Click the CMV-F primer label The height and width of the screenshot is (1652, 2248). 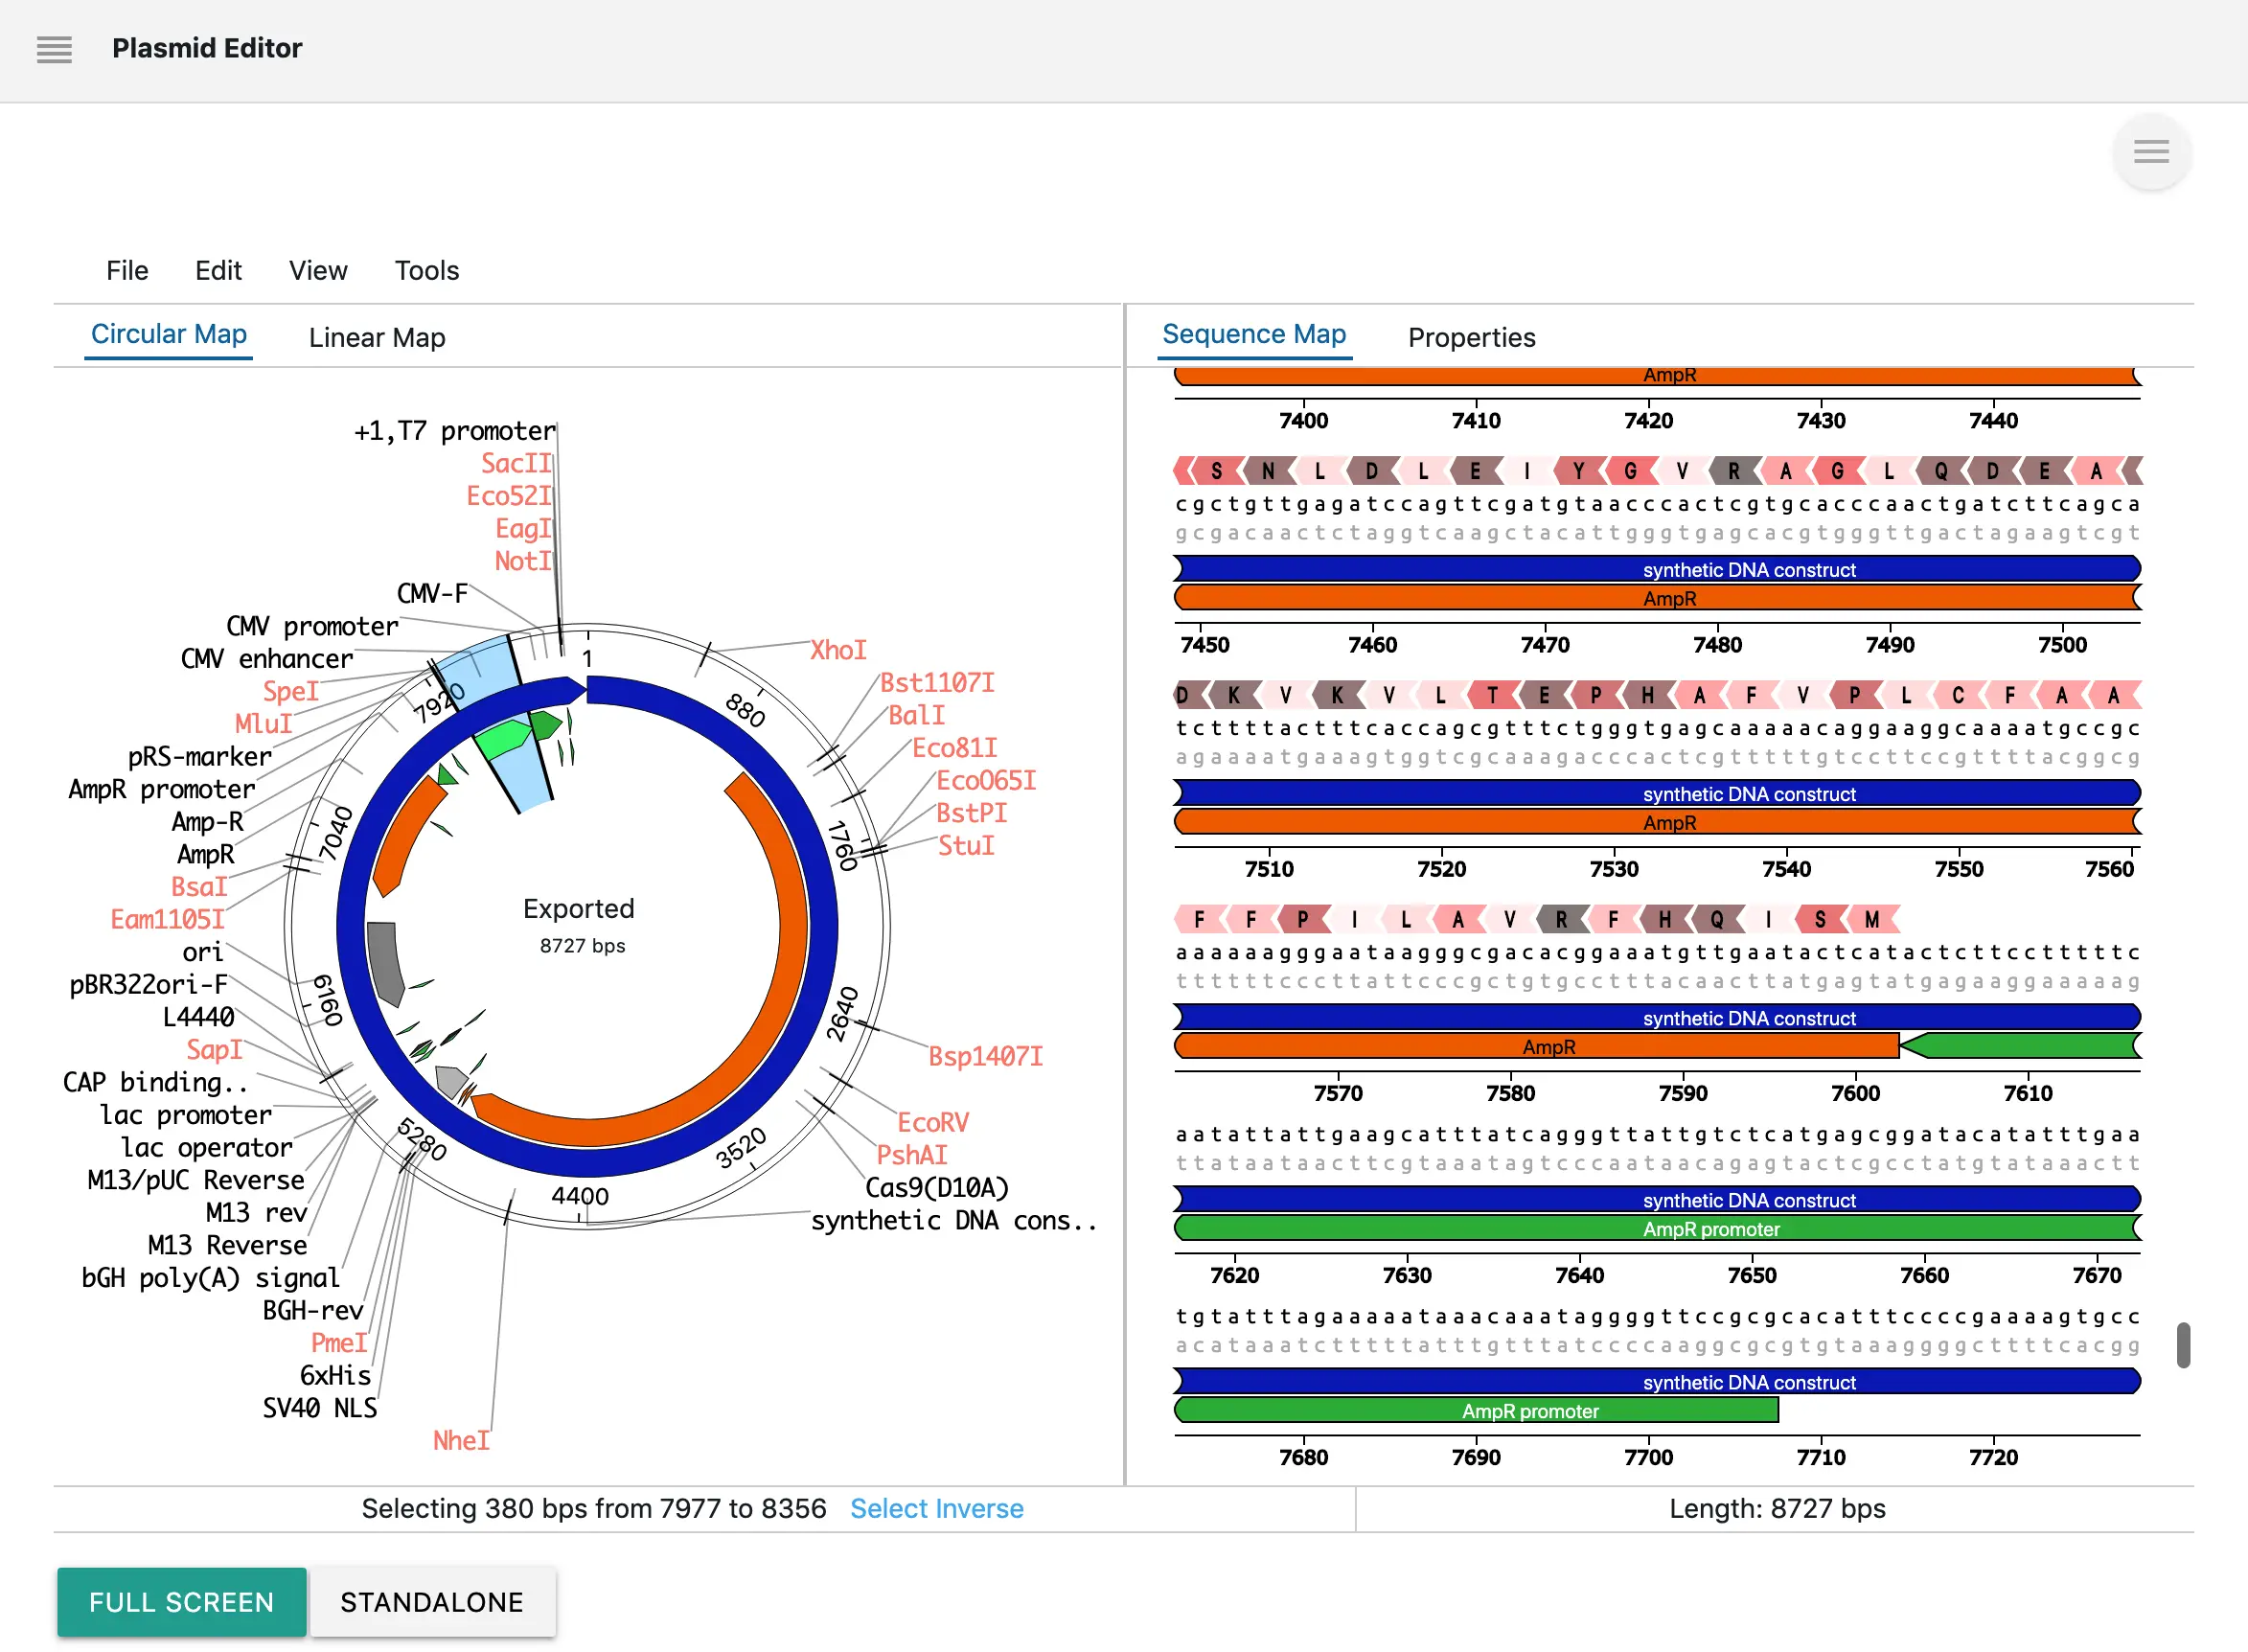(x=433, y=594)
